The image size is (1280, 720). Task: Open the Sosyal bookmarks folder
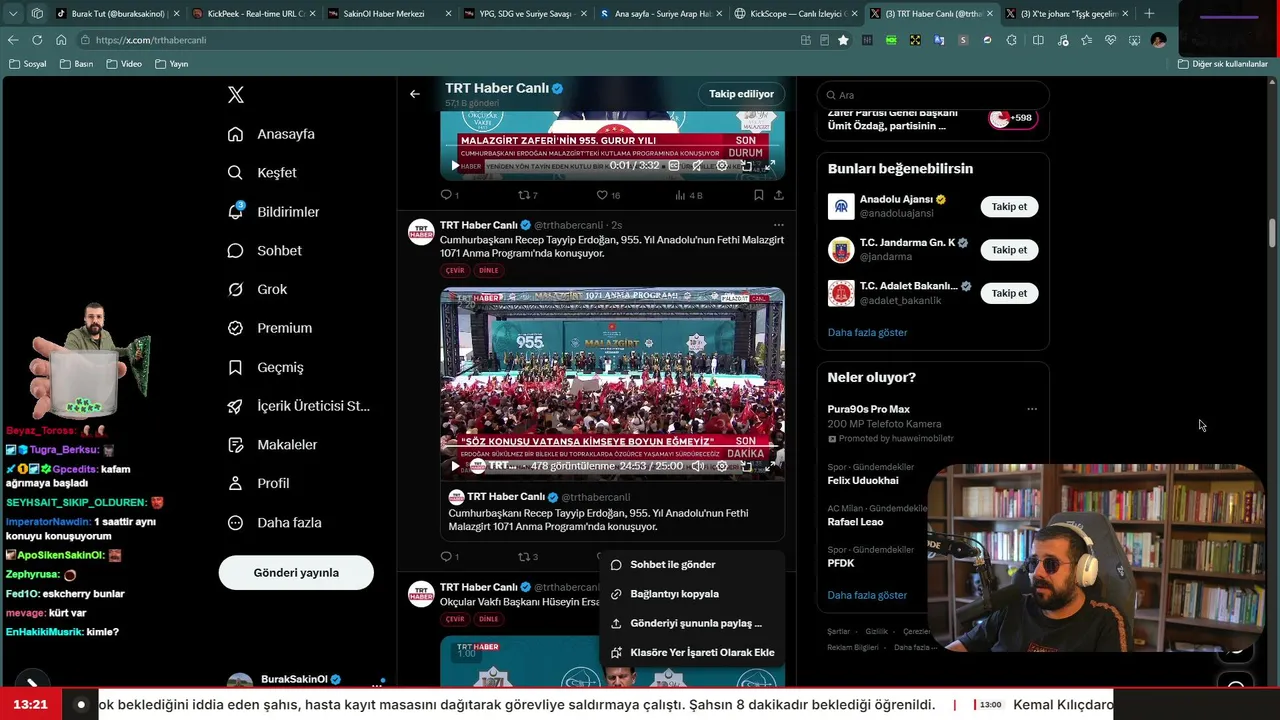pos(28,64)
